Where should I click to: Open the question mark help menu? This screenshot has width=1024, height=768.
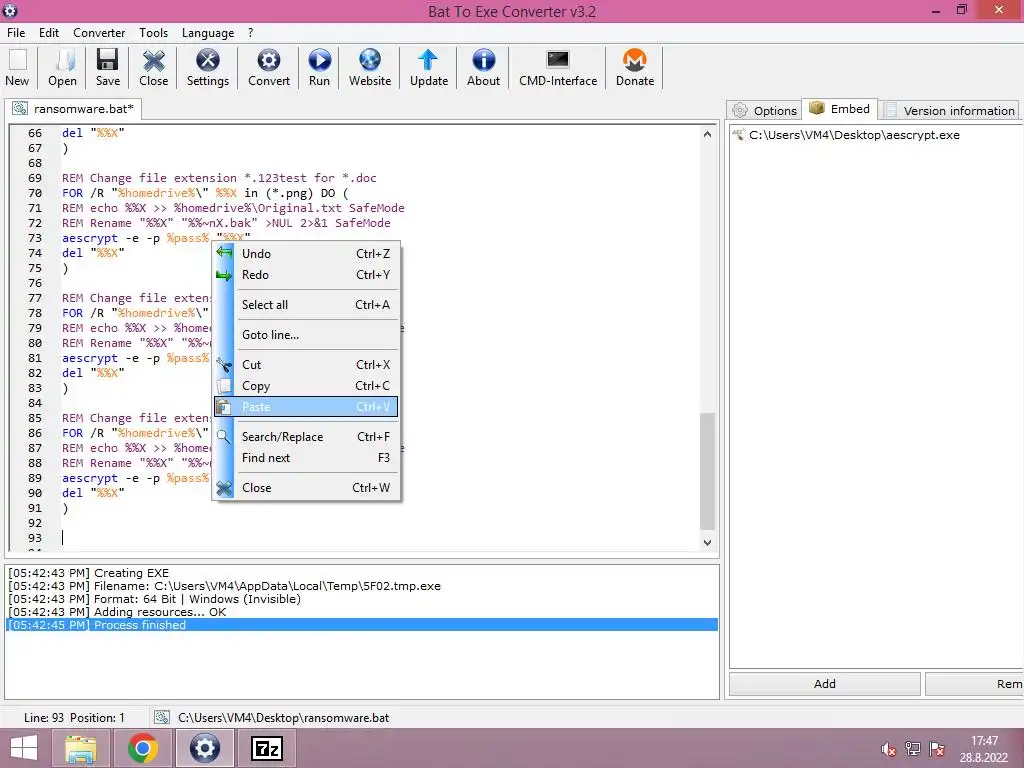[x=250, y=33]
